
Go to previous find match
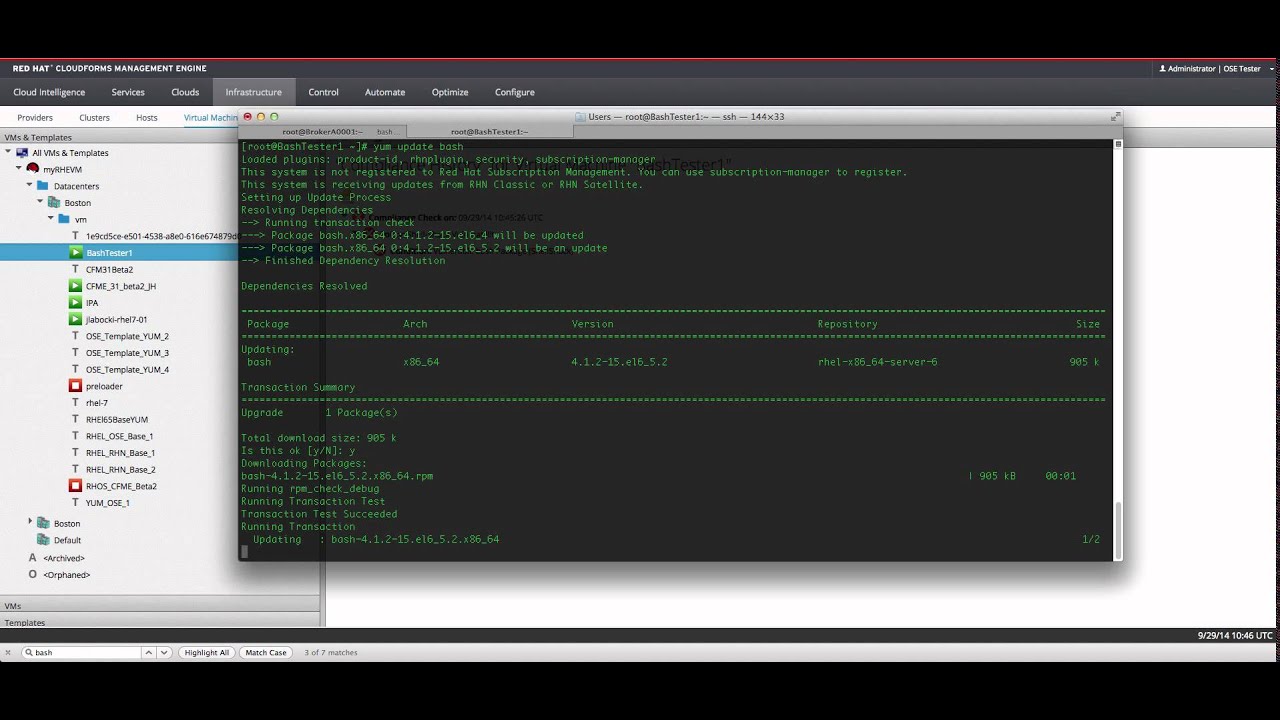pos(149,652)
